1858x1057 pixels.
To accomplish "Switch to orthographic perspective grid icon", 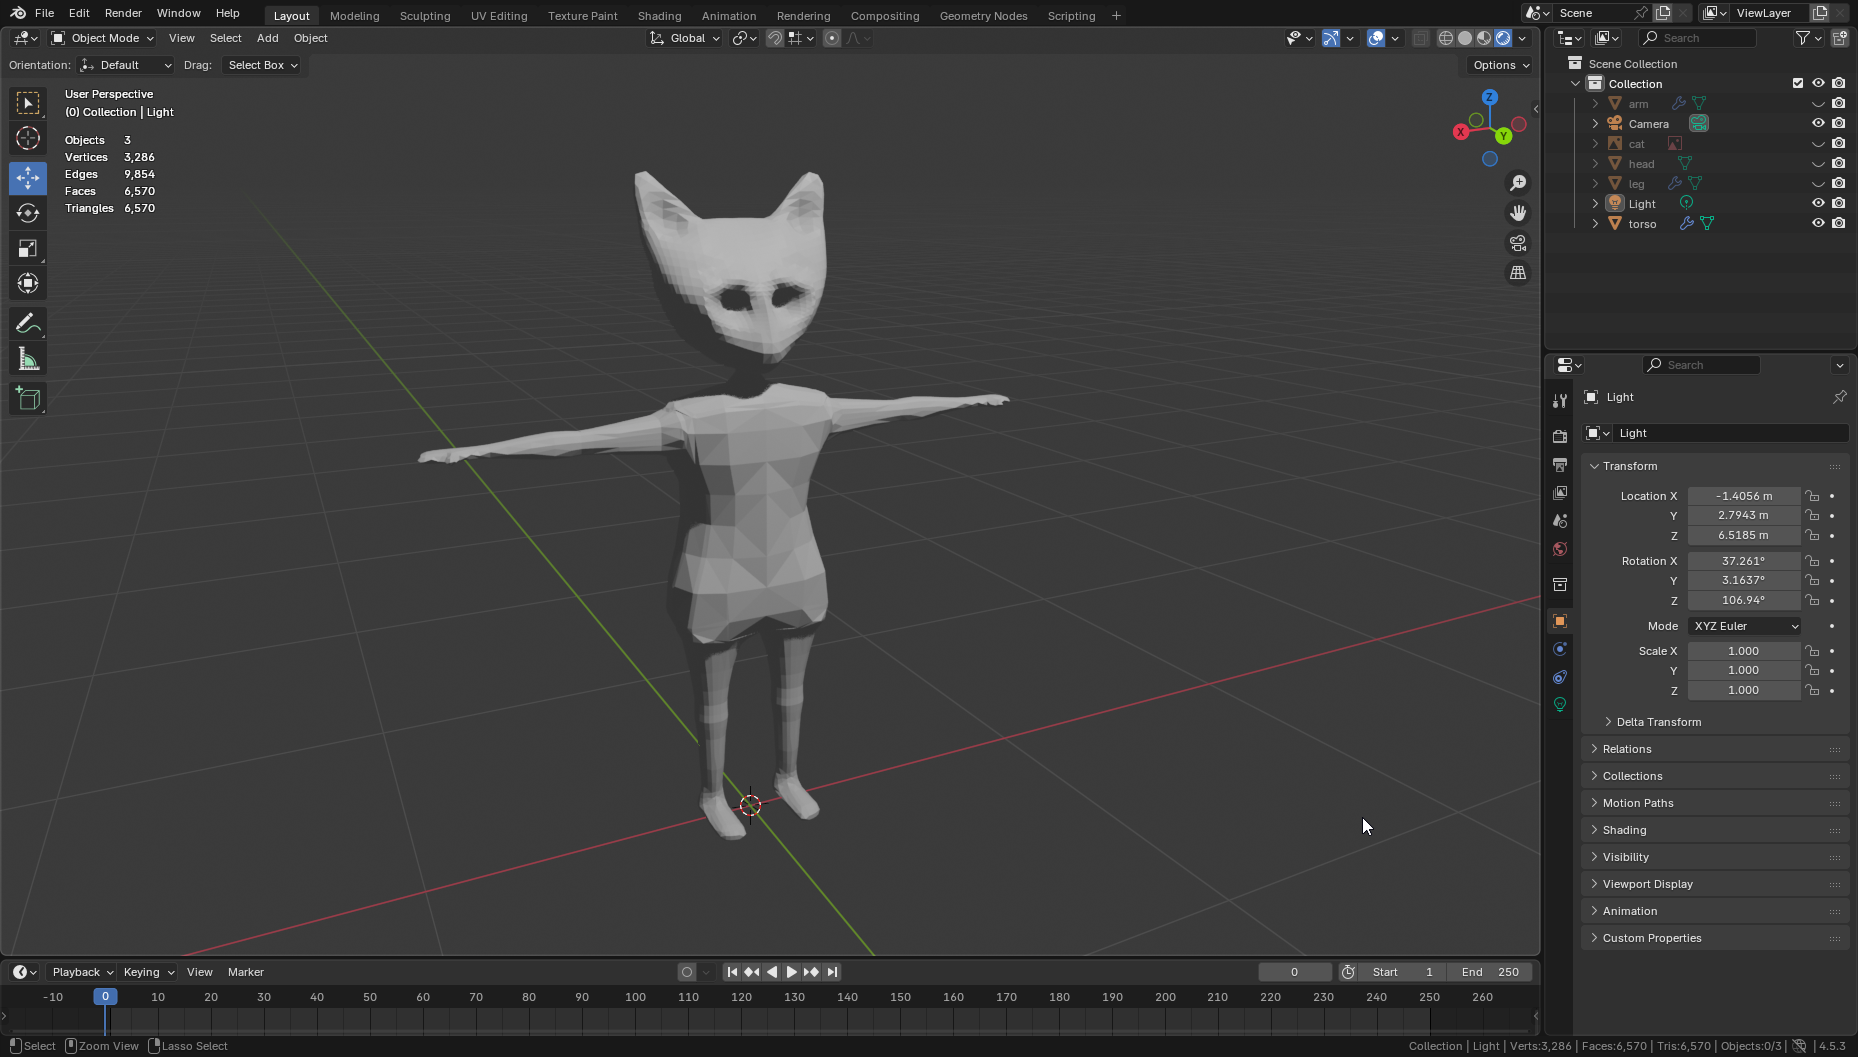I will coord(1518,273).
